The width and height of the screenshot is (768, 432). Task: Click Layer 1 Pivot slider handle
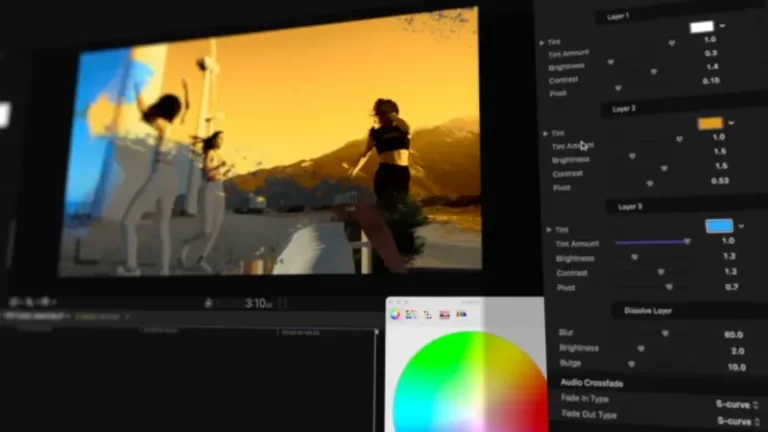click(x=618, y=88)
